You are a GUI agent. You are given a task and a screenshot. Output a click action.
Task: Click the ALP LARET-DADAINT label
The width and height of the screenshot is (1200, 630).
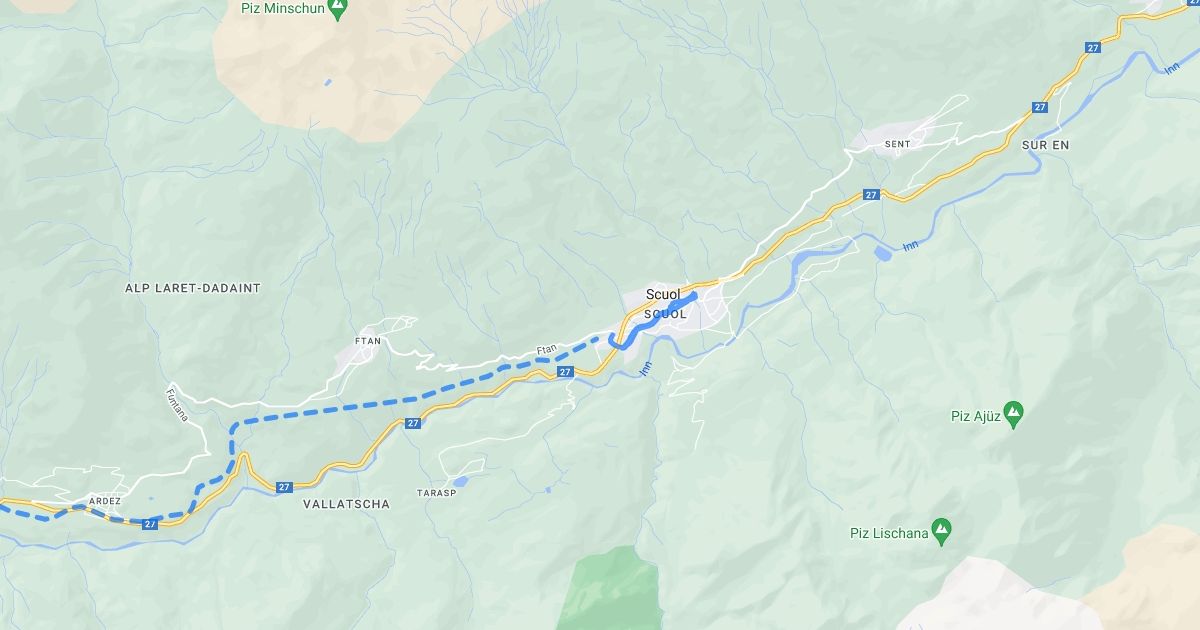click(193, 288)
